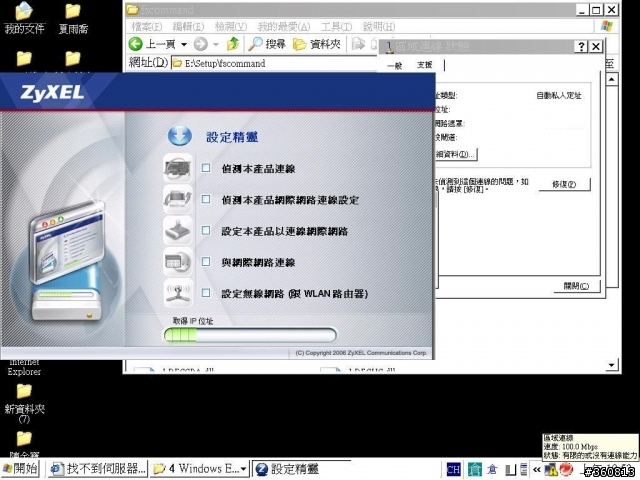The image size is (640, 480).
Task: Select the 我的文件 desktop icon
Action: [x=24, y=18]
